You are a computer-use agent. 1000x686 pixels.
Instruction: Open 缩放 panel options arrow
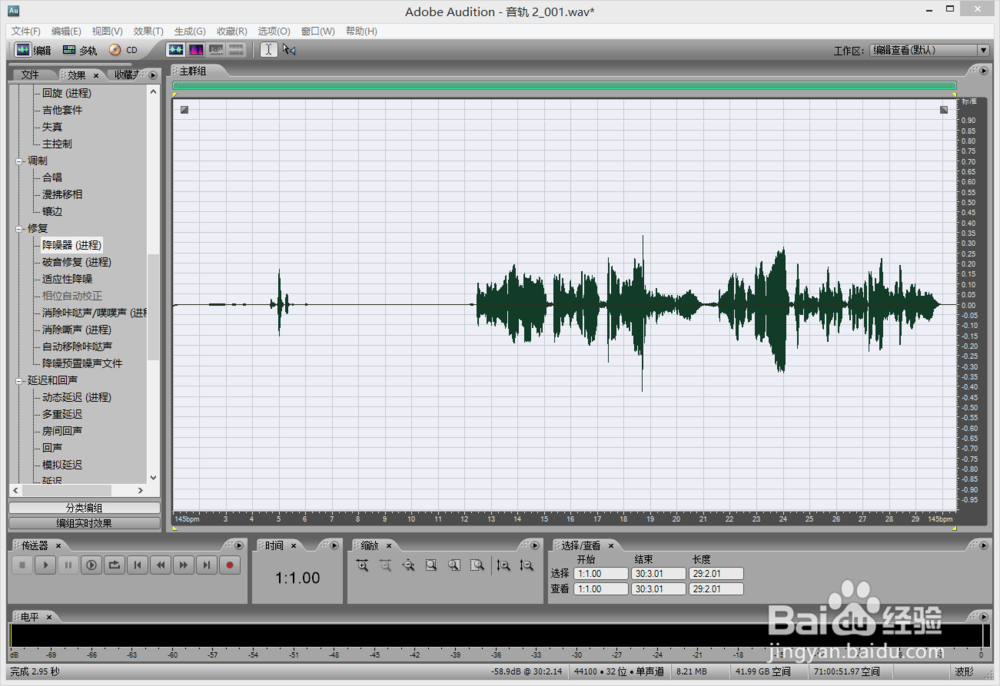535,545
